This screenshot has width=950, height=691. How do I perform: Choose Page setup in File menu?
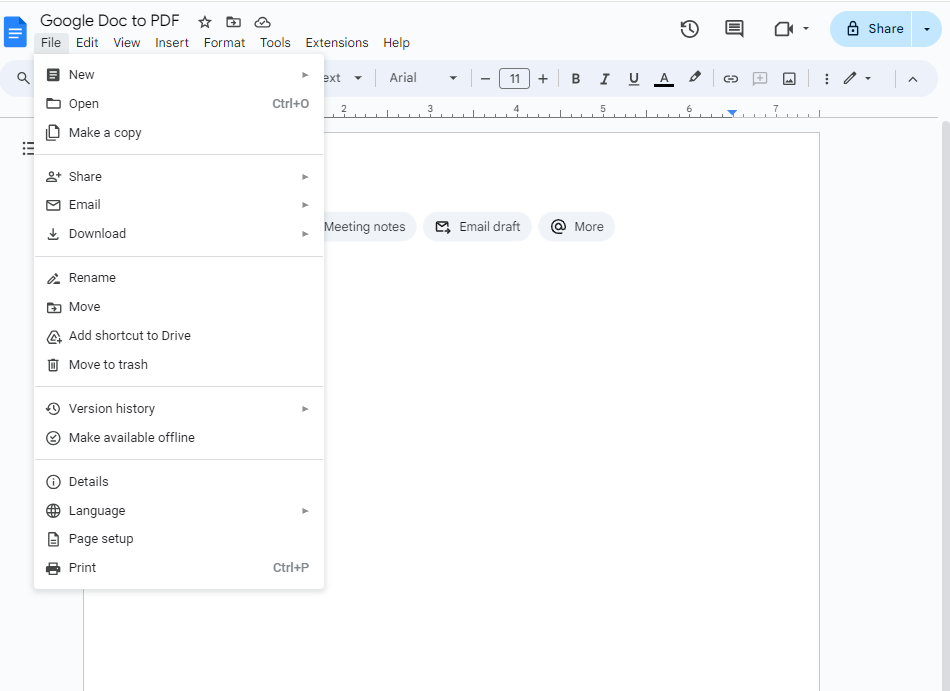click(101, 539)
